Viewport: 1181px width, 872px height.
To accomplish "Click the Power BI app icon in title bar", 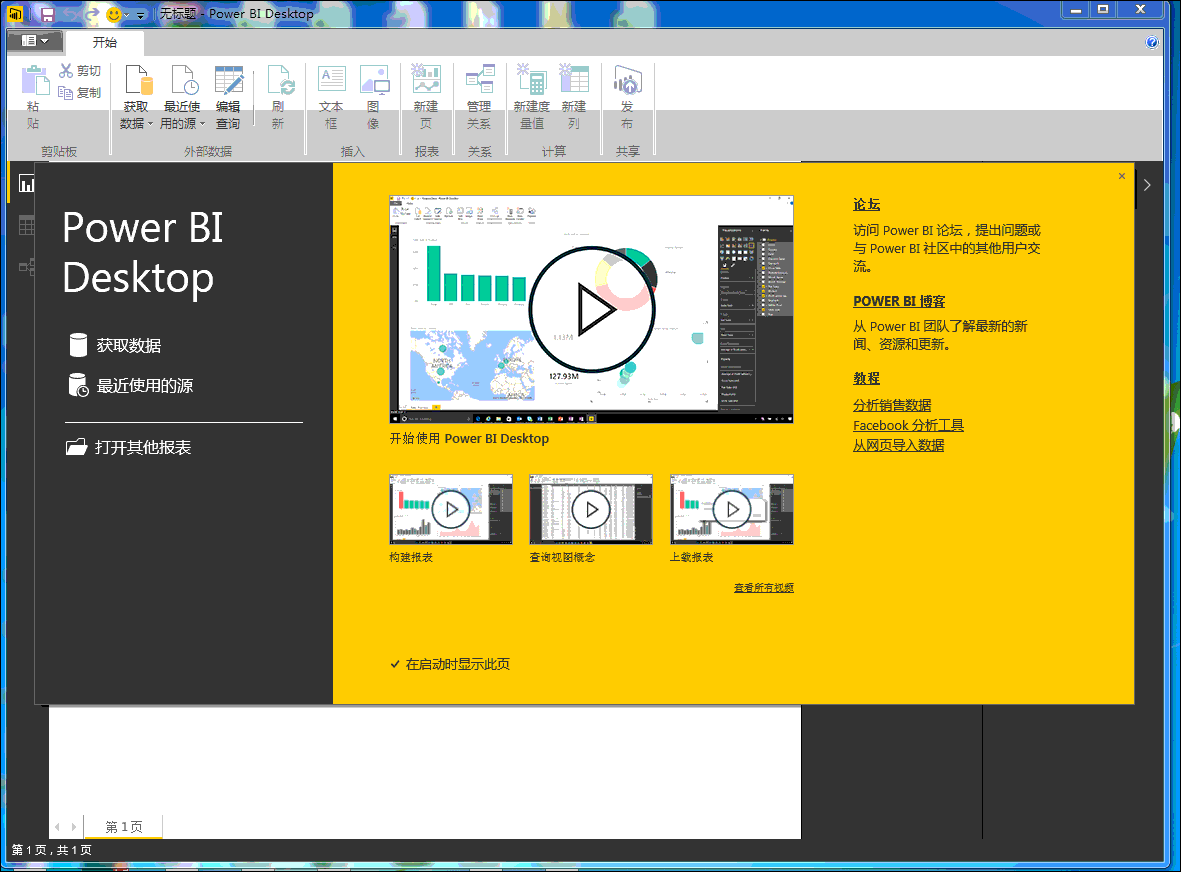I will [15, 14].
